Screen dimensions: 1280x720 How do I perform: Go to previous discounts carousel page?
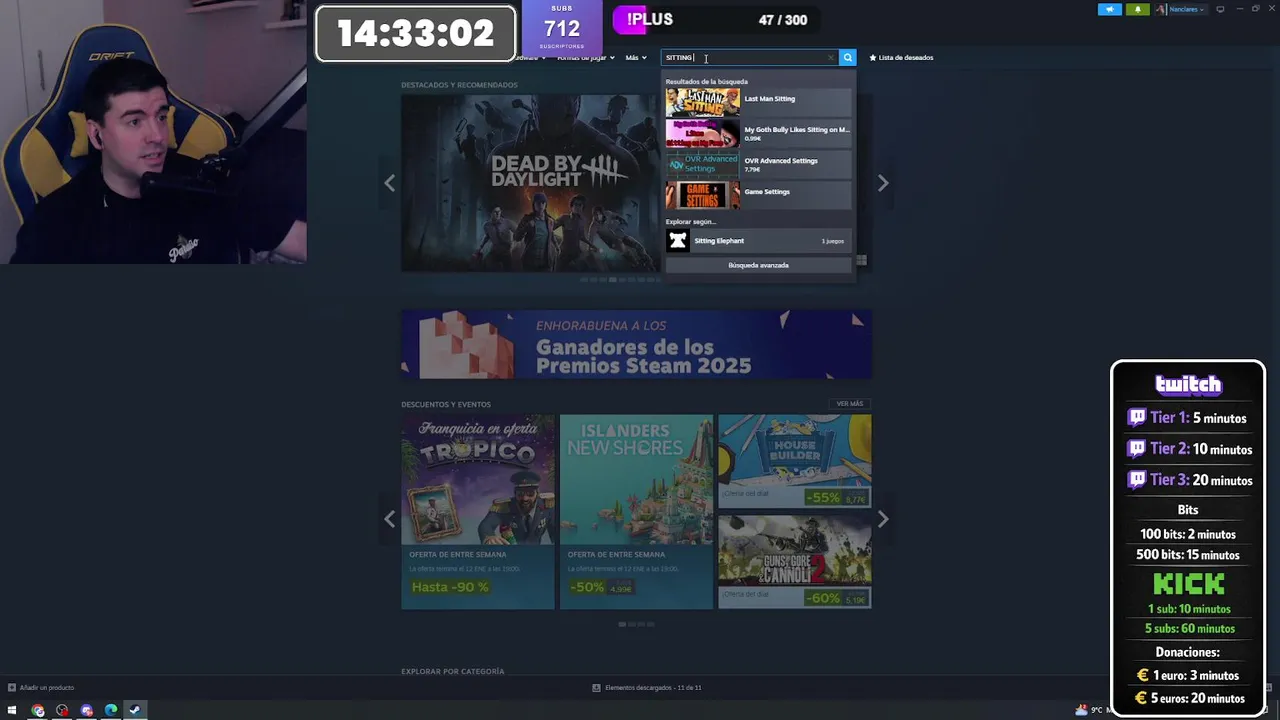click(389, 519)
